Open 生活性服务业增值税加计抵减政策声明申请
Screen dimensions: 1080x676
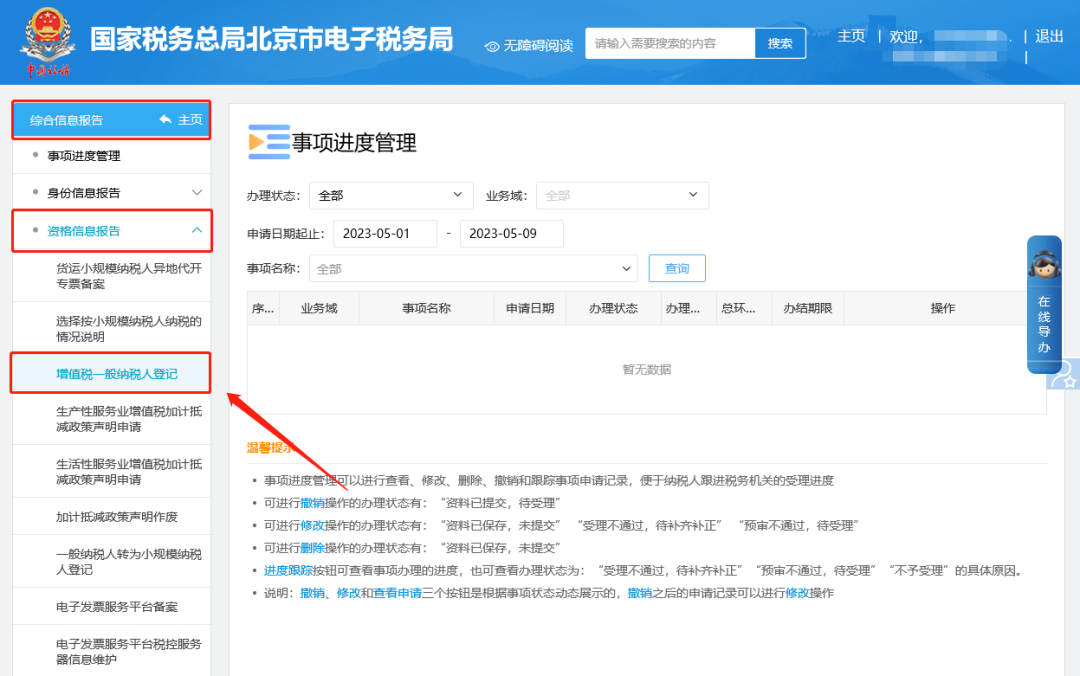point(128,471)
